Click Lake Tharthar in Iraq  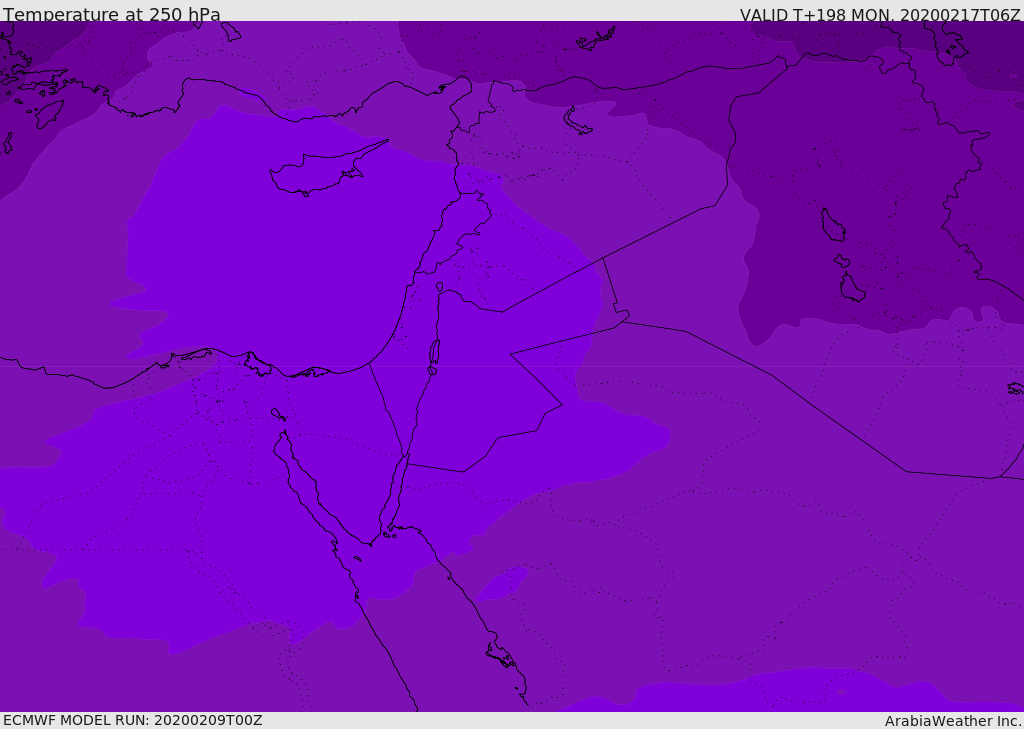coord(832,226)
